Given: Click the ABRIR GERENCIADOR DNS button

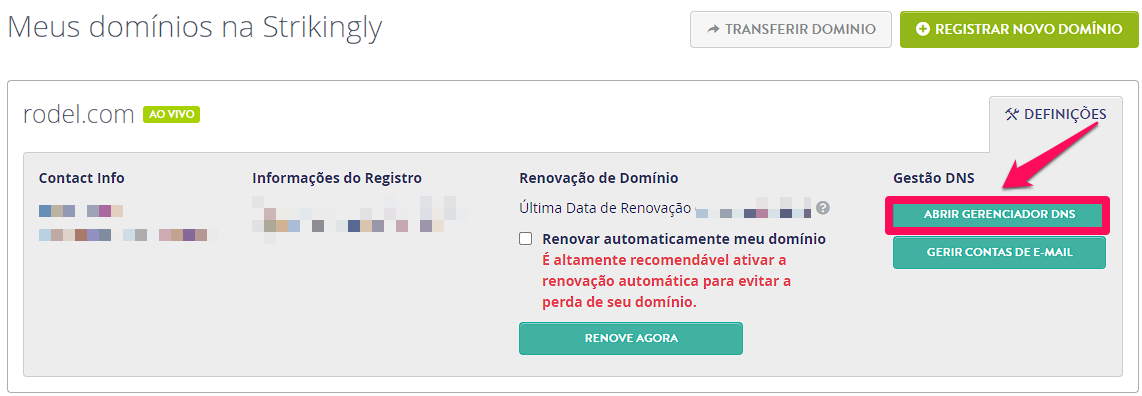Looking at the screenshot, I should 999,214.
